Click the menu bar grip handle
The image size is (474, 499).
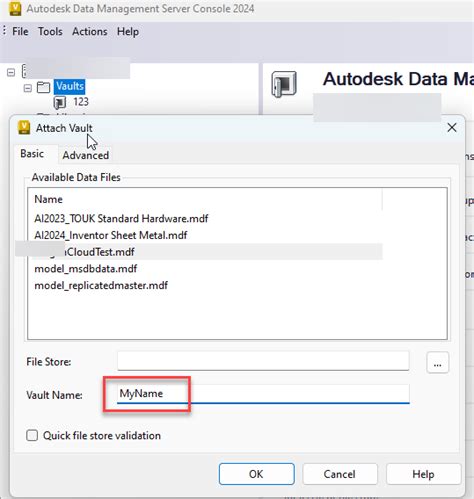4,31
